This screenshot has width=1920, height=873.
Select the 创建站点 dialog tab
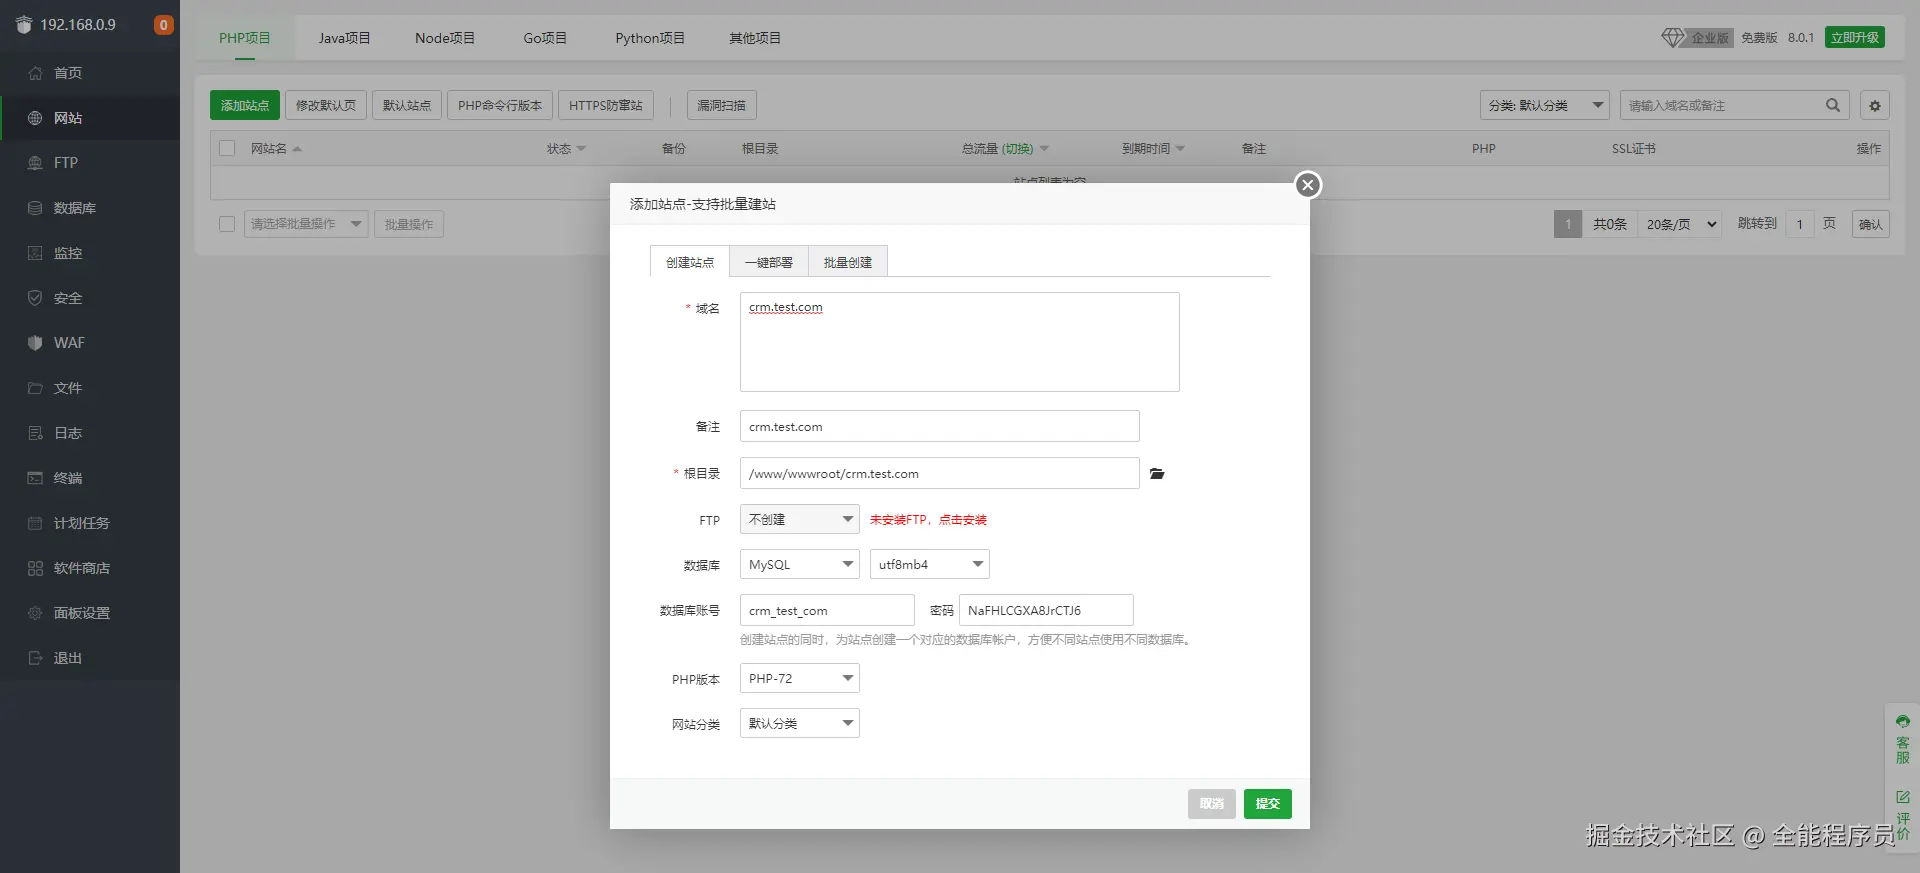point(690,261)
